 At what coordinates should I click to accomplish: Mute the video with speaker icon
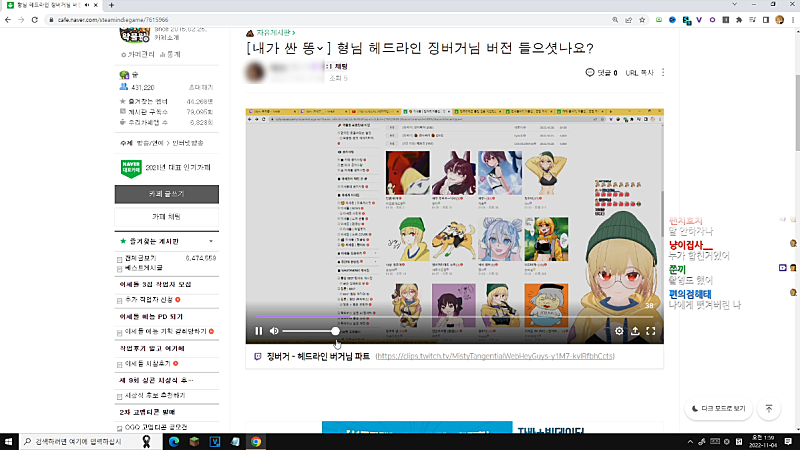[274, 331]
